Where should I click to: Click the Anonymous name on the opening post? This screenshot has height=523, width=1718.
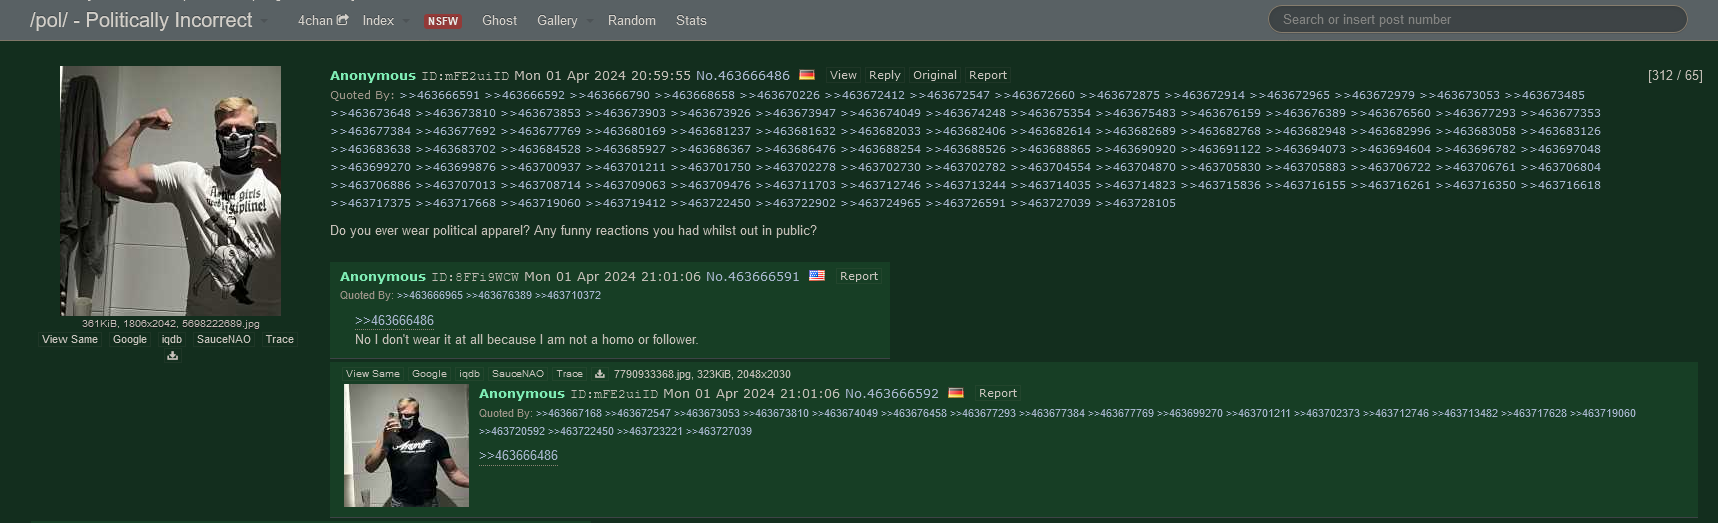click(x=373, y=75)
